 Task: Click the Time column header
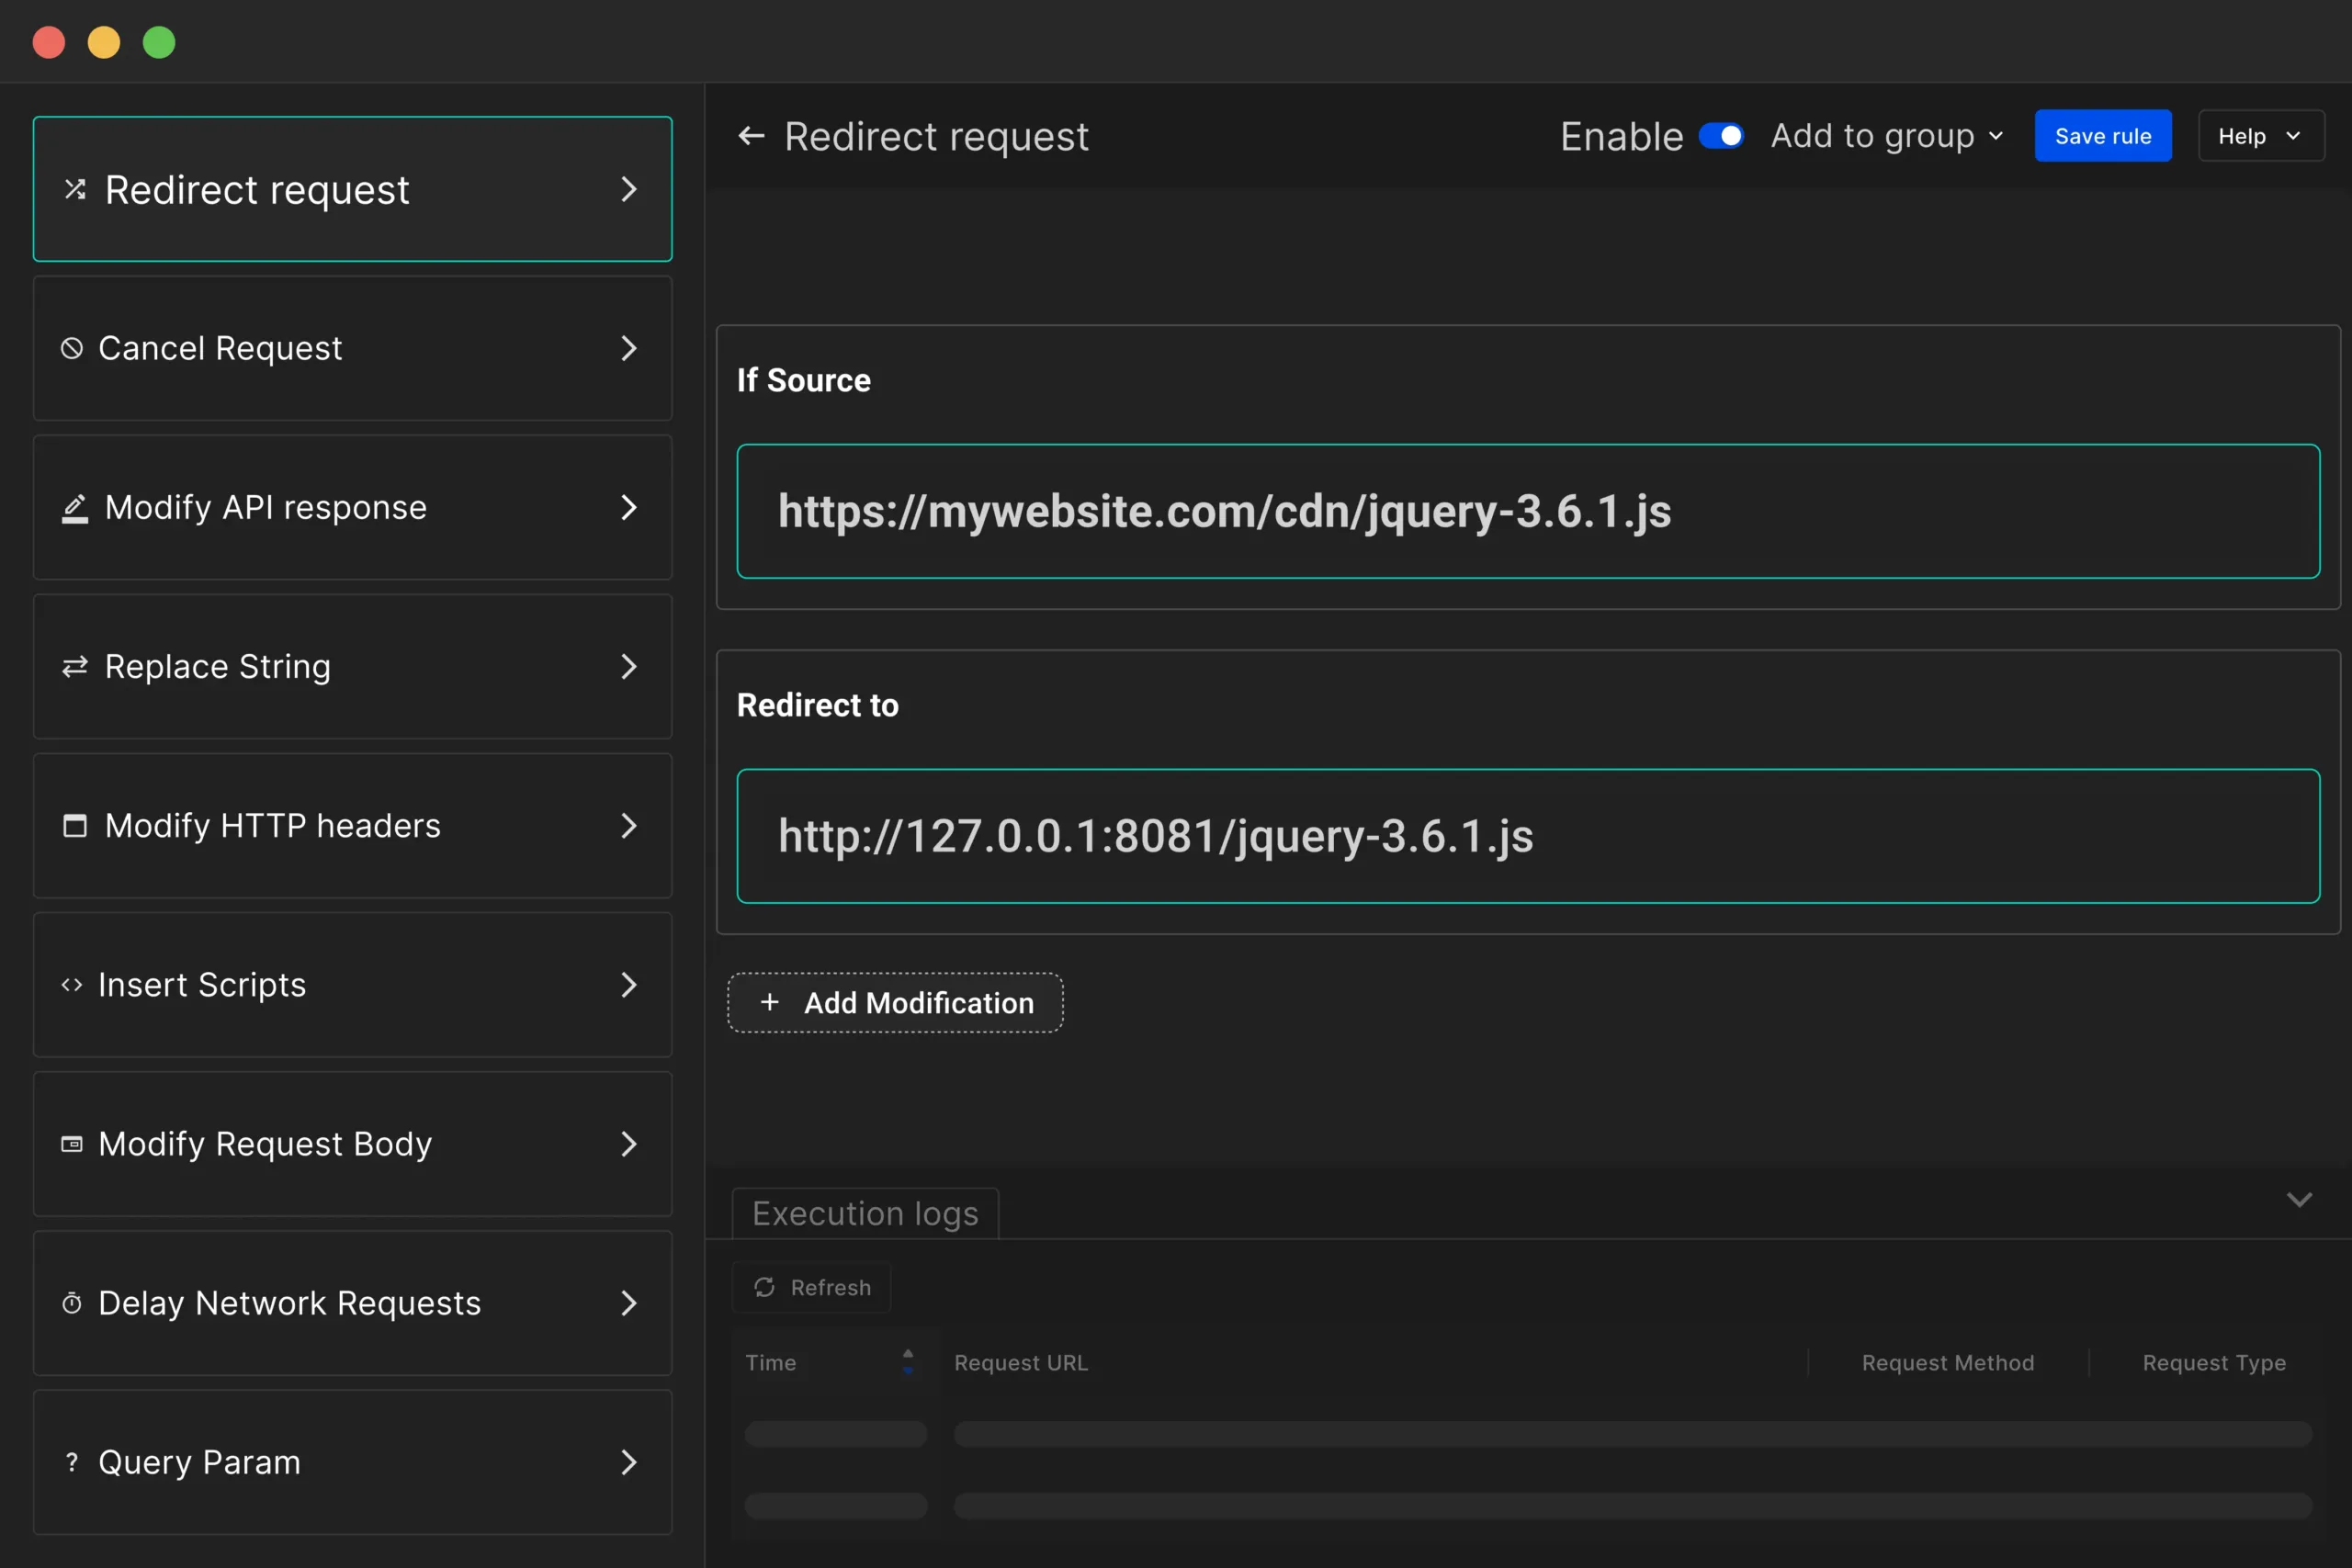coord(771,1362)
